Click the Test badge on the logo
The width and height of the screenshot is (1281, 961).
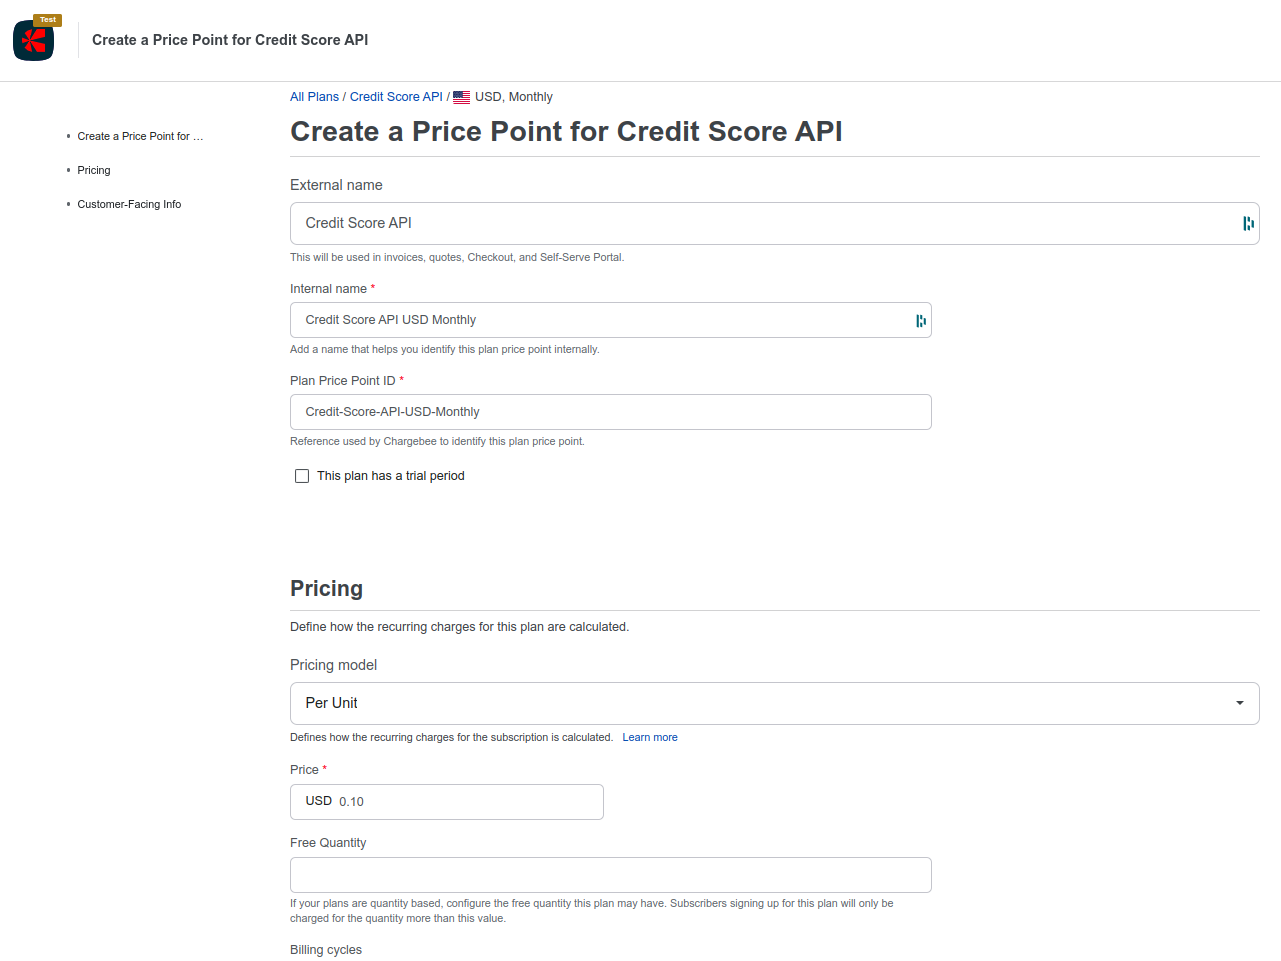[48, 20]
